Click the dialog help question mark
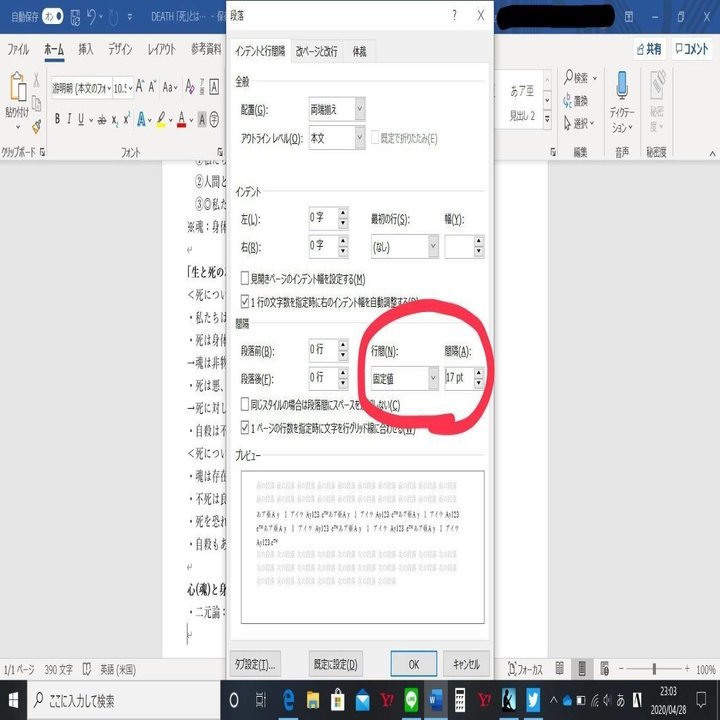720x720 pixels. (x=455, y=16)
